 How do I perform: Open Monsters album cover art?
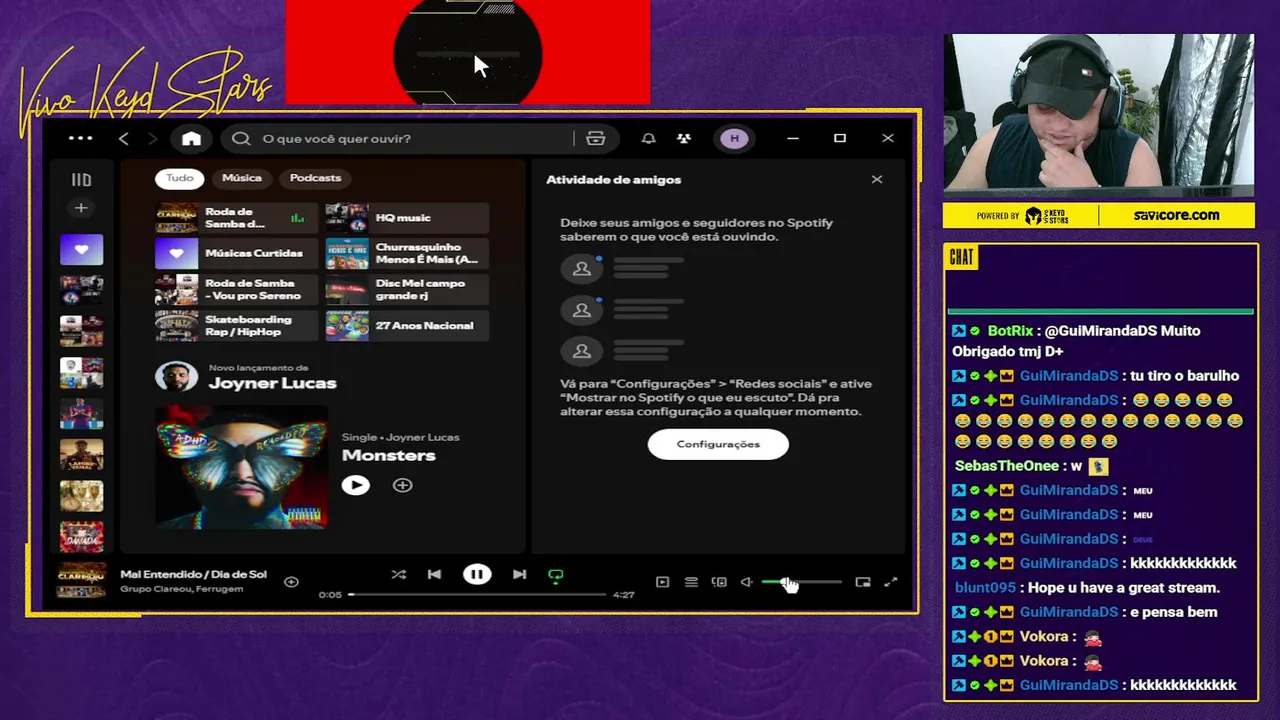[241, 466]
